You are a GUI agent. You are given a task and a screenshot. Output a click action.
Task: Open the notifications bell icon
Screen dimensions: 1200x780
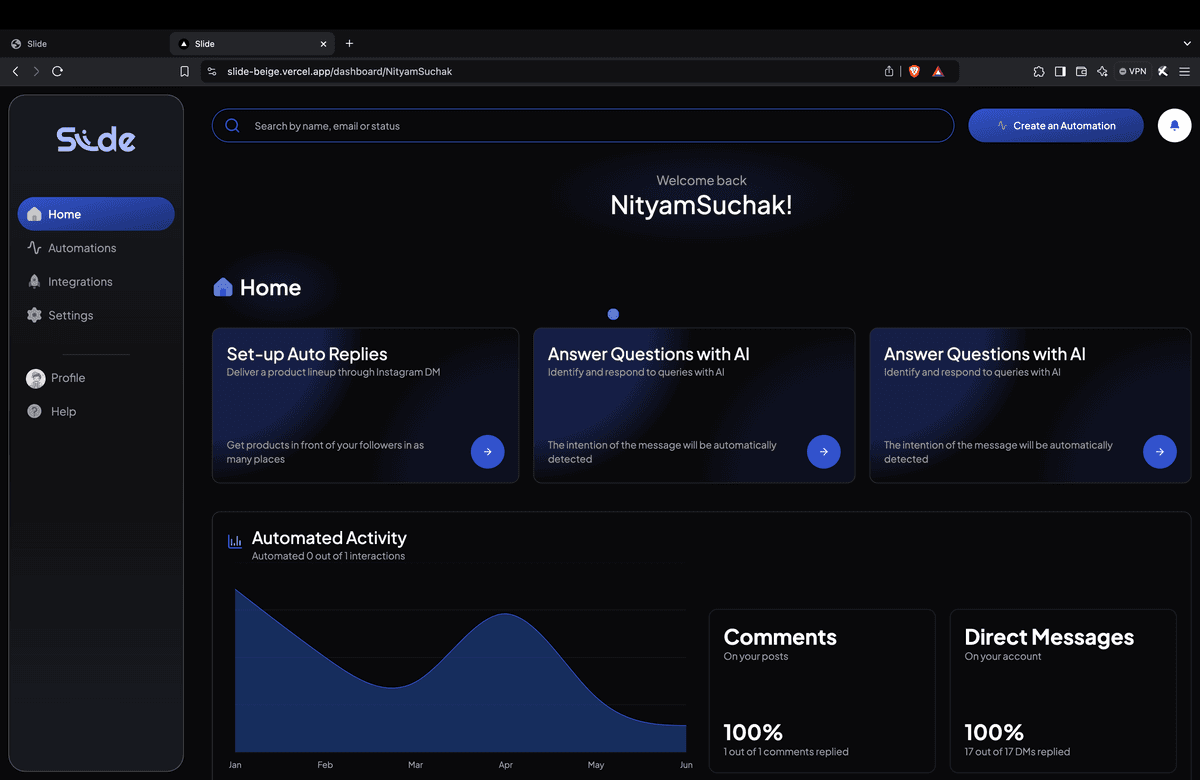[x=1174, y=125]
